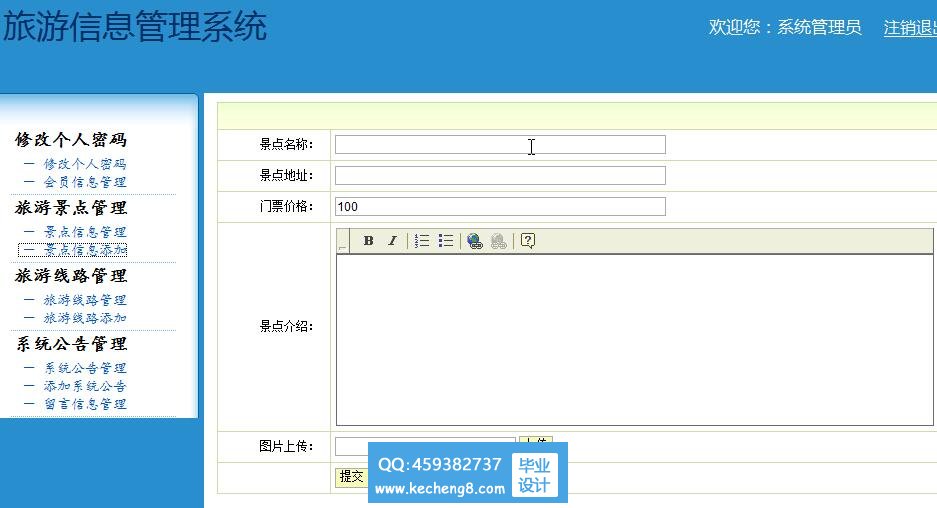
Task: Focus the 景点地址 input field
Action: pyautogui.click(x=500, y=176)
